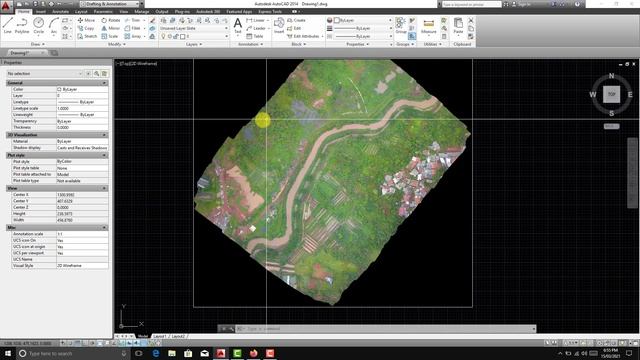The height and width of the screenshot is (360, 640).
Task: Collapse the Misc section in Properties
Action: [104, 228]
